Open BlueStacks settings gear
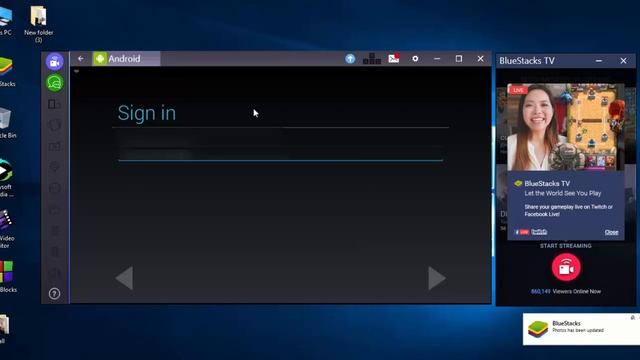The image size is (640, 360). coord(415,59)
